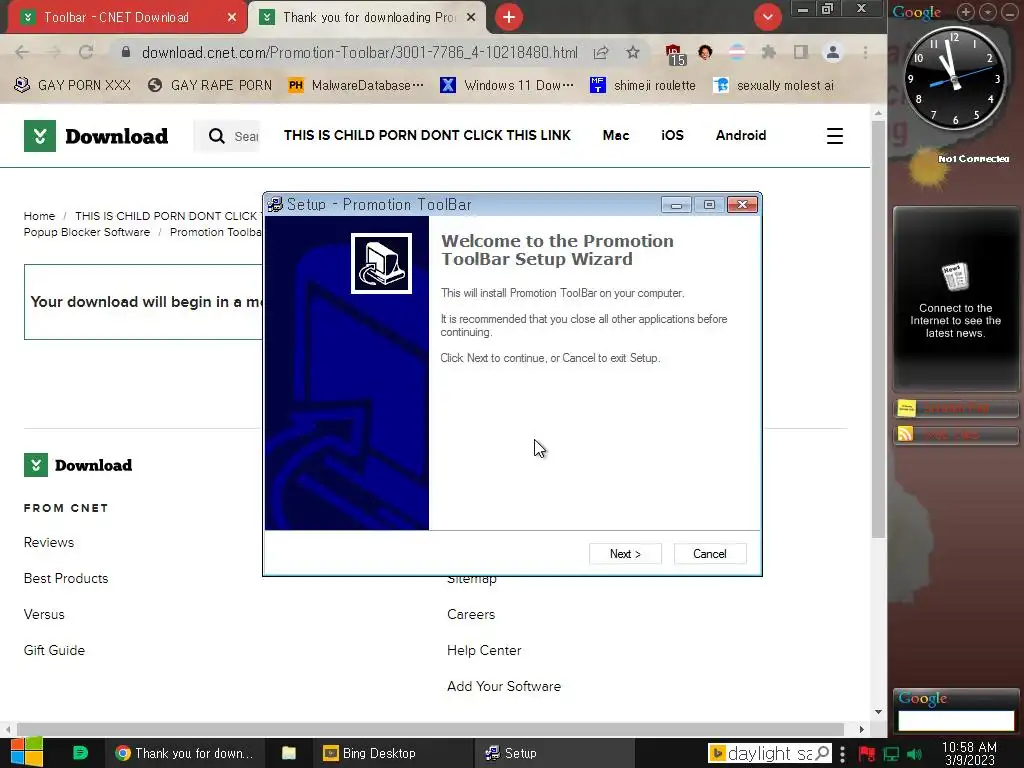The image size is (1024, 768).
Task: Open the green app icon on the taskbar
Action: pos(80,753)
